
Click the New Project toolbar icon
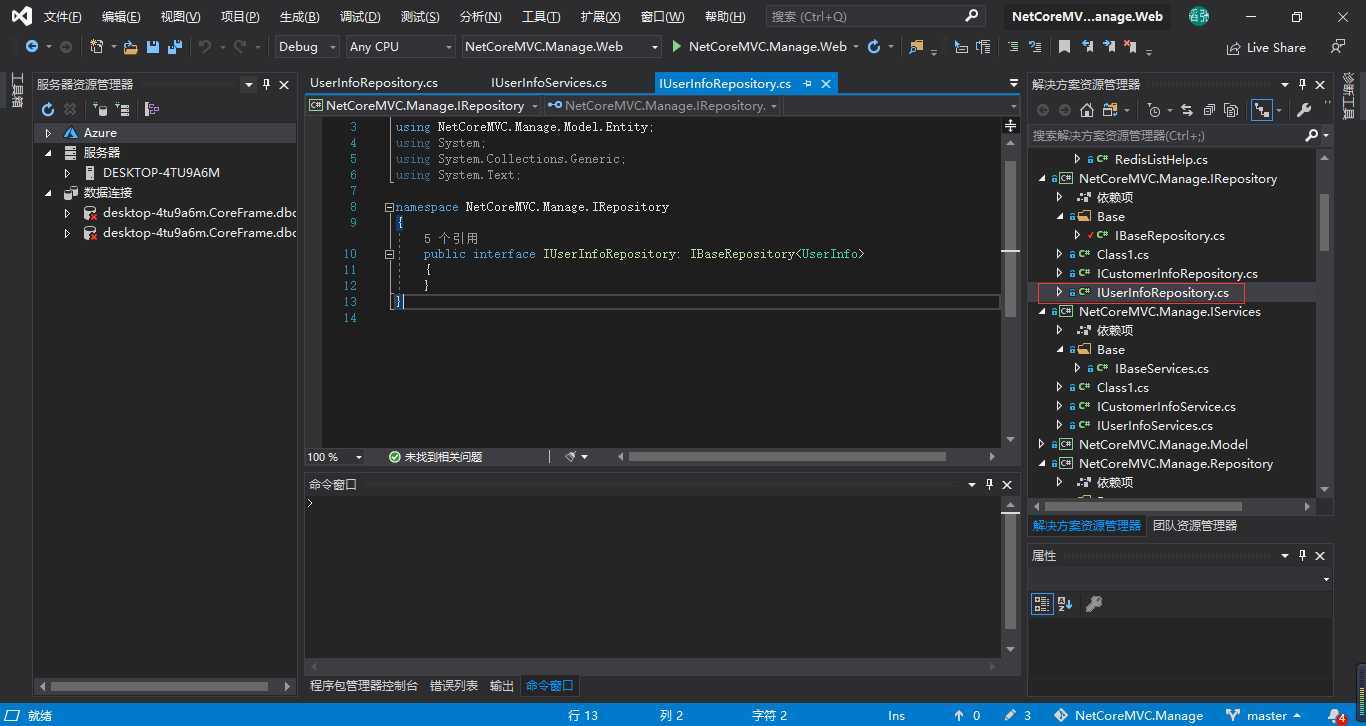coord(96,47)
